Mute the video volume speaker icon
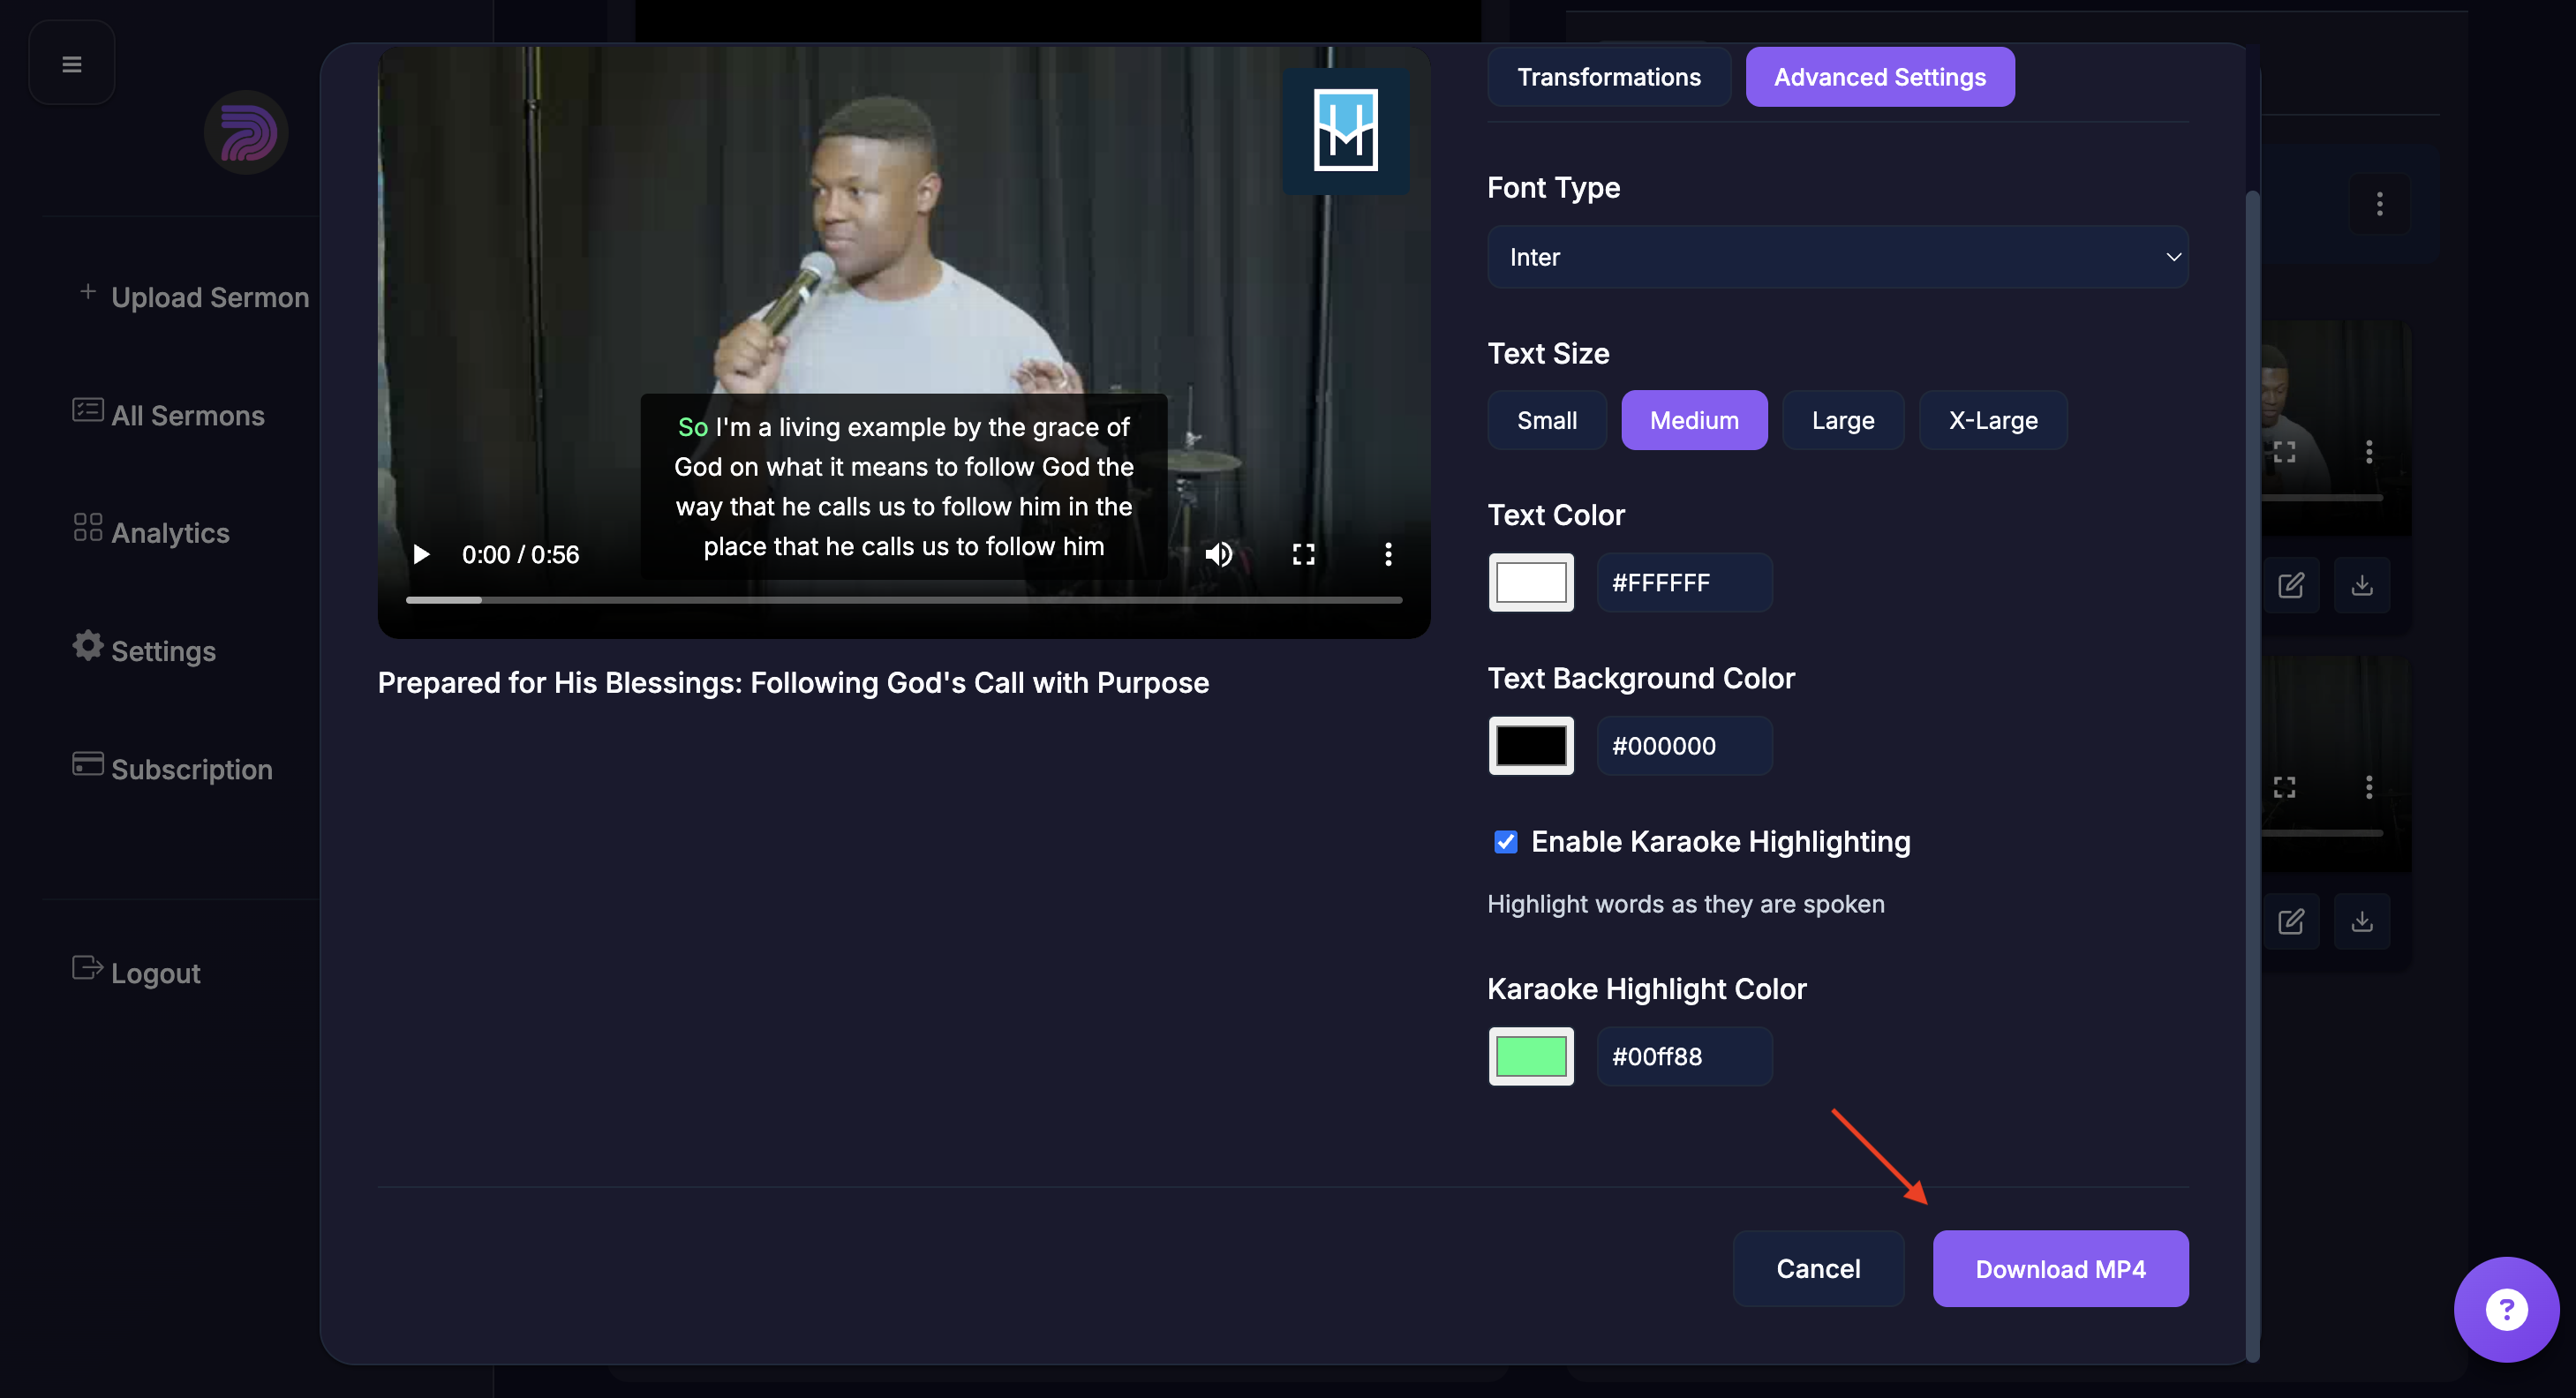The height and width of the screenshot is (1398, 2576). coord(1218,554)
